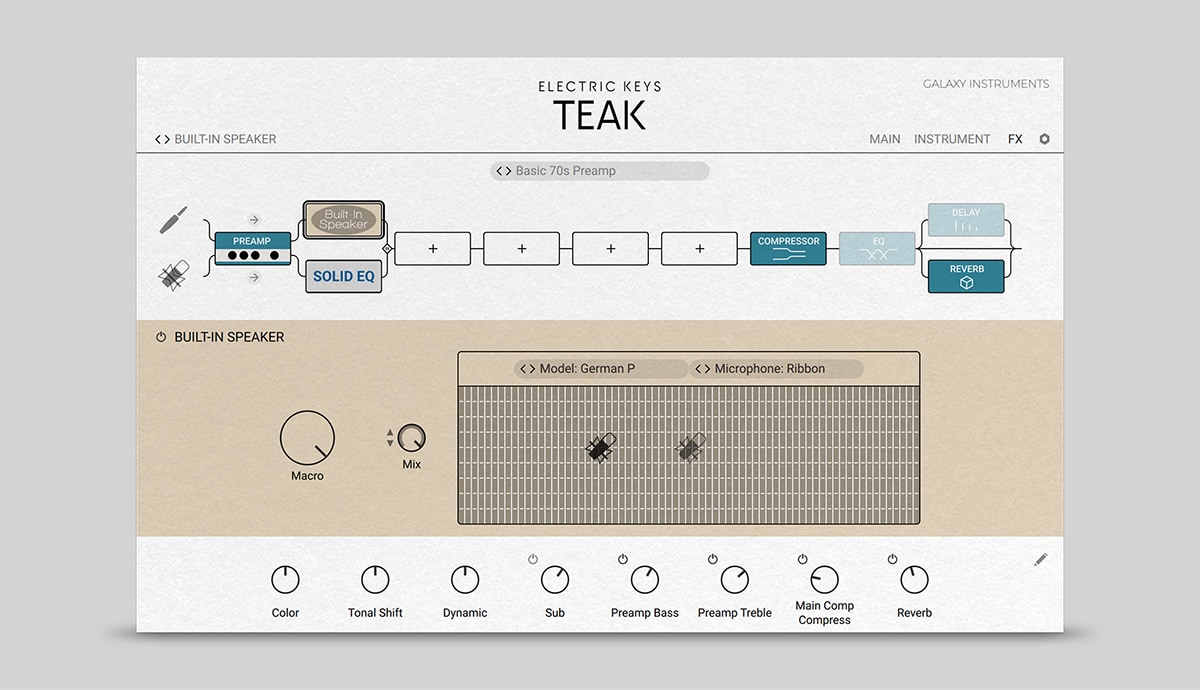The image size is (1200, 690).
Task: Click the Macro knob
Action: click(x=307, y=438)
